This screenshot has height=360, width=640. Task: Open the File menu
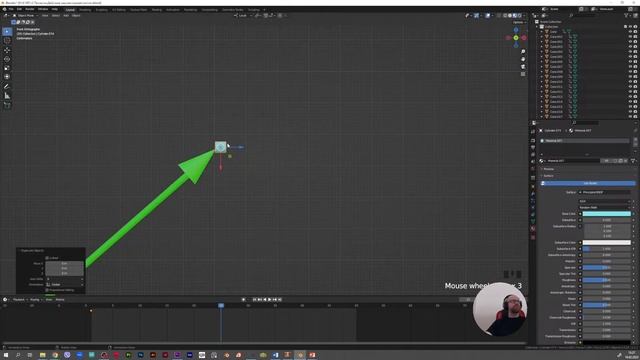point(11,9)
